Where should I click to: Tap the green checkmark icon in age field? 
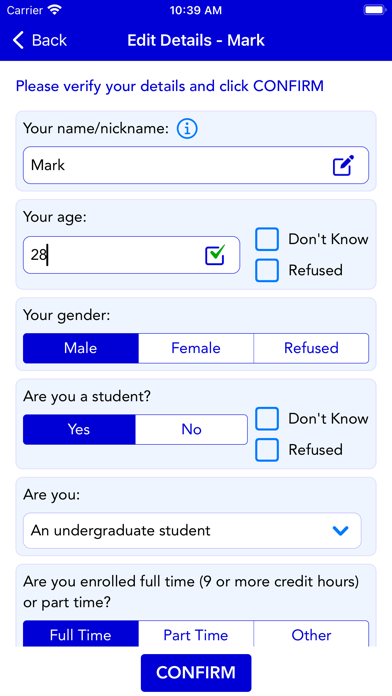click(215, 255)
